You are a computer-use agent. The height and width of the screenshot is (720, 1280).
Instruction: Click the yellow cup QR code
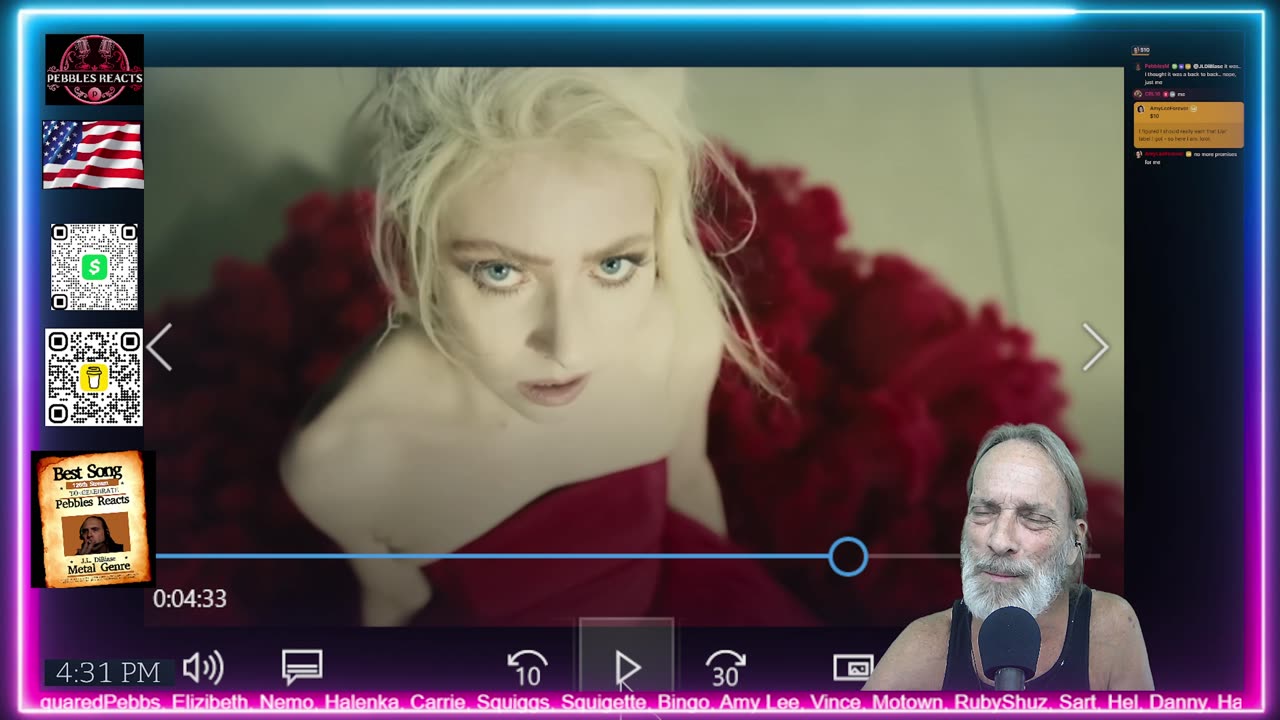pyautogui.click(x=94, y=378)
